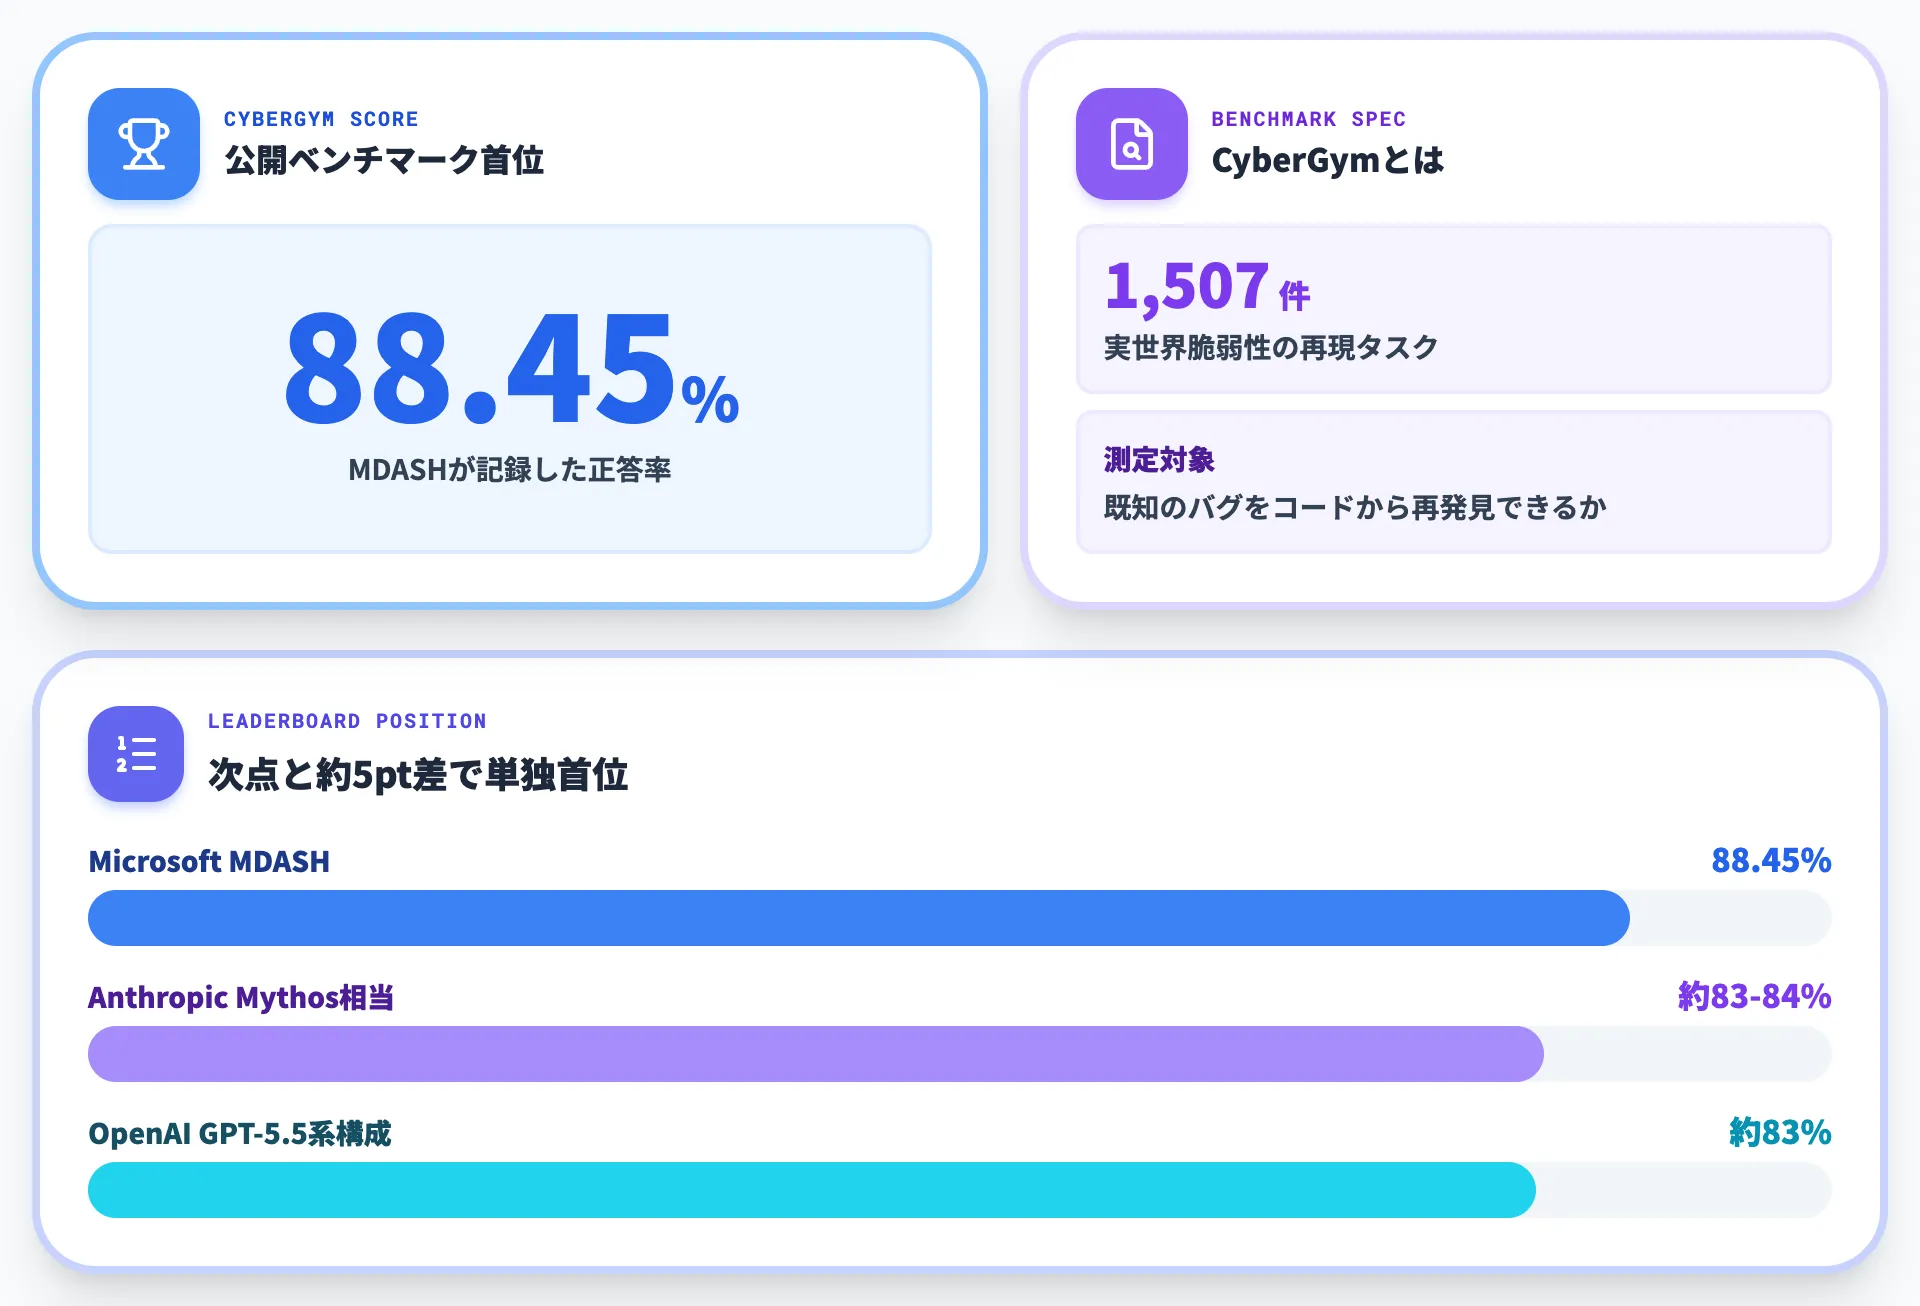Viewport: 1920px width, 1306px height.
Task: Click the Microsoft MDASH label
Action: [x=209, y=861]
